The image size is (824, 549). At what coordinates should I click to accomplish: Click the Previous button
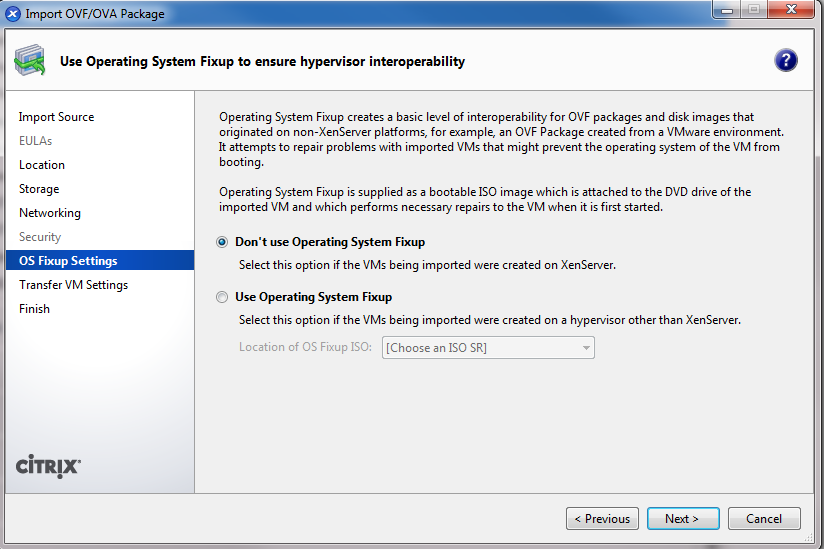point(602,519)
